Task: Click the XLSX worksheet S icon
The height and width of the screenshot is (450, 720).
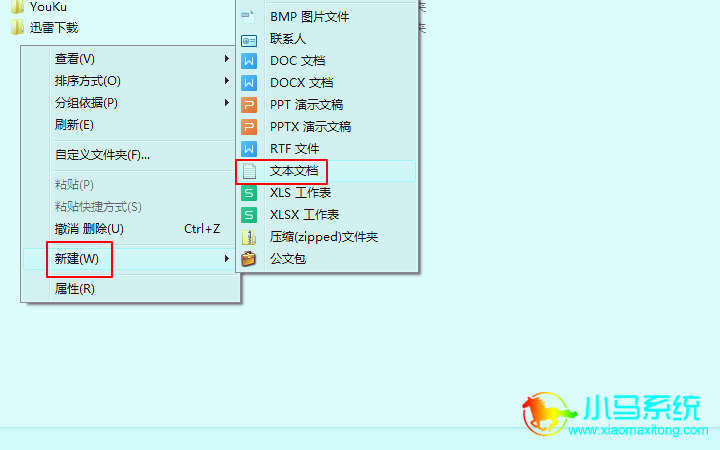Action: (x=248, y=215)
